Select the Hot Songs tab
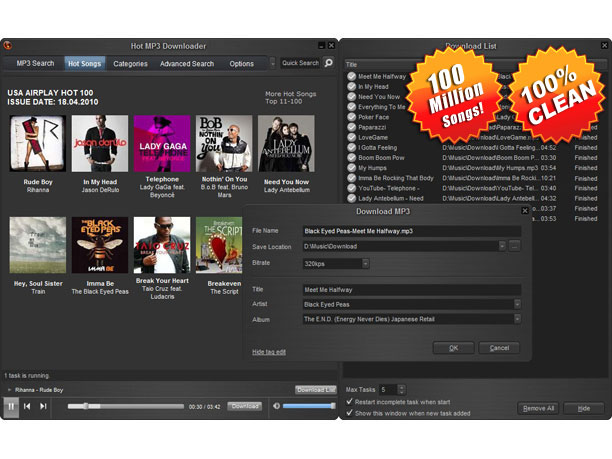This screenshot has height=459, width=612. pos(85,64)
